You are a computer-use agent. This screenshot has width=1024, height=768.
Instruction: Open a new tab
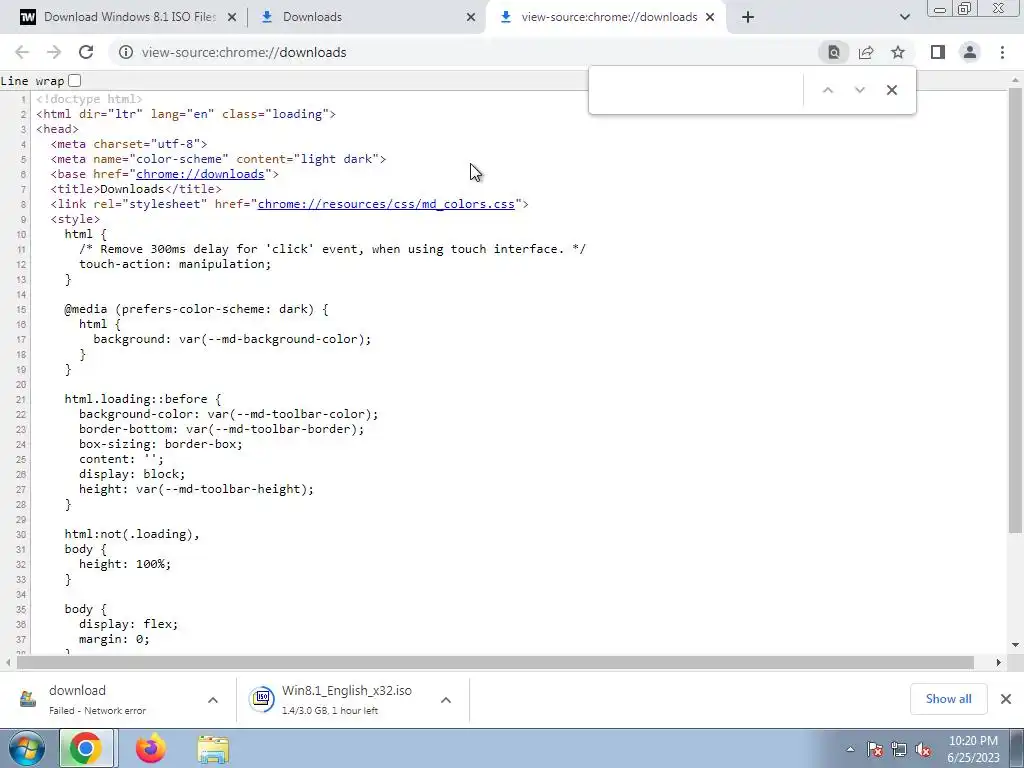click(748, 17)
